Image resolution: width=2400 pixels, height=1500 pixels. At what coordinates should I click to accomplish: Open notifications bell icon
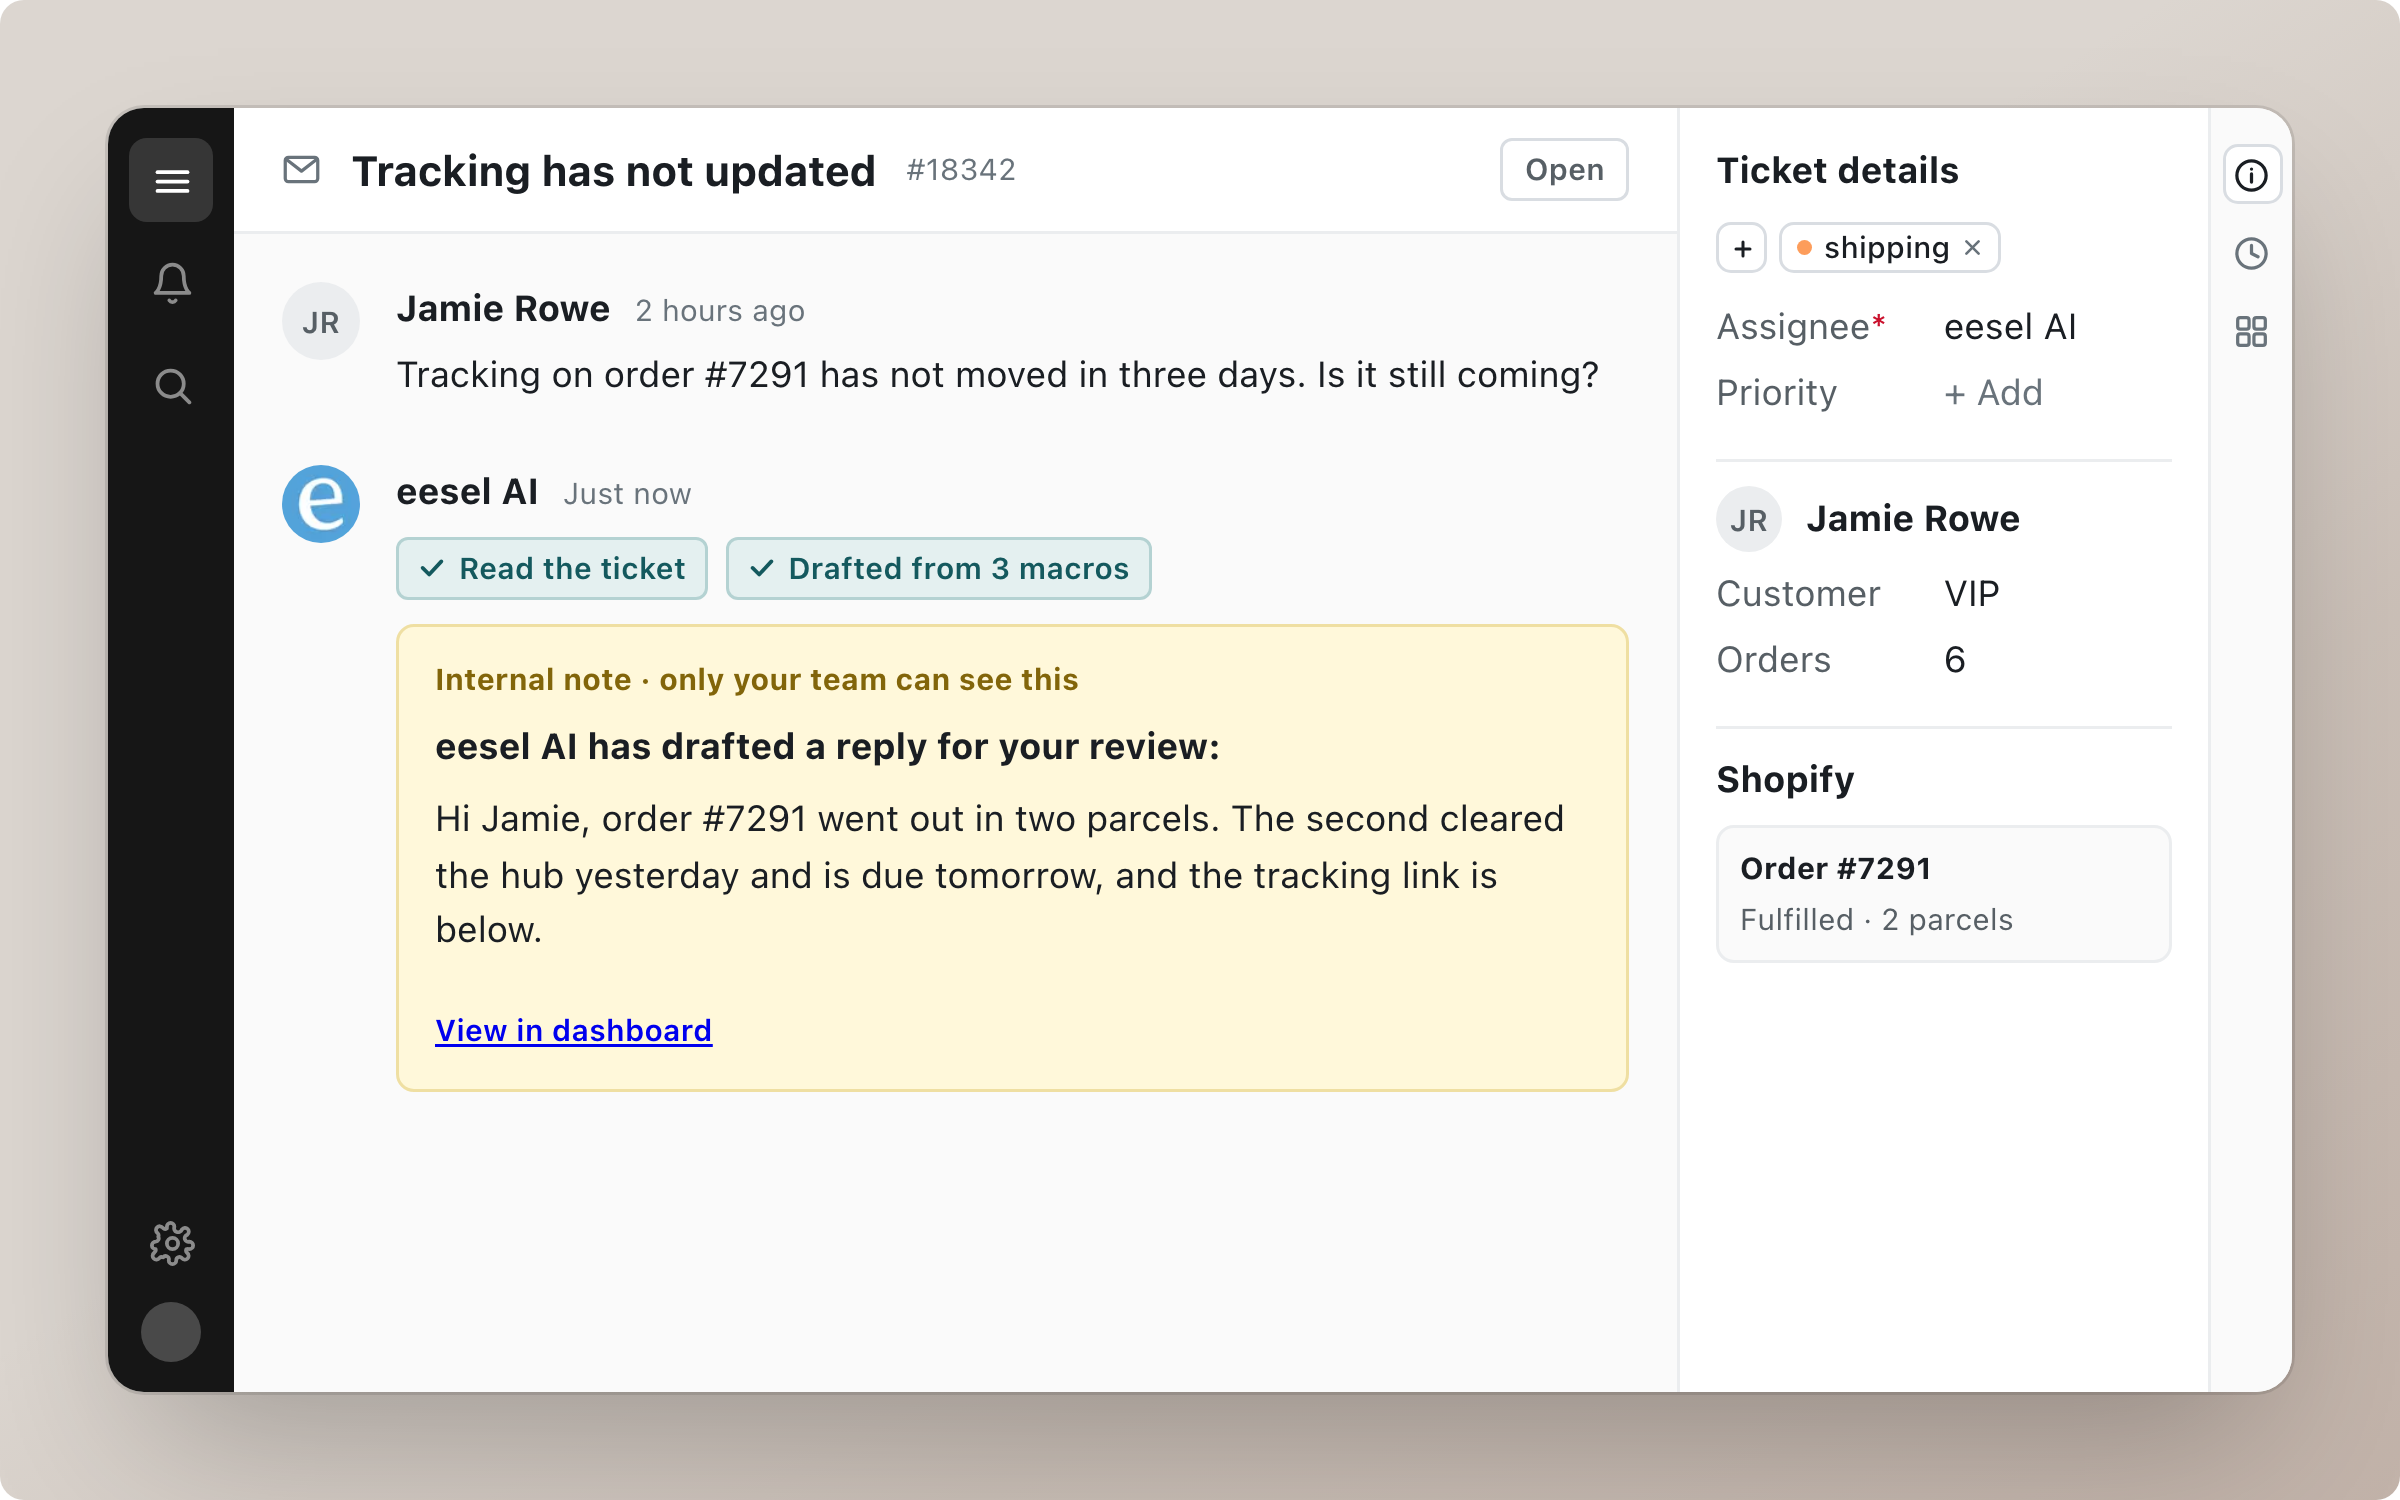pyautogui.click(x=172, y=283)
